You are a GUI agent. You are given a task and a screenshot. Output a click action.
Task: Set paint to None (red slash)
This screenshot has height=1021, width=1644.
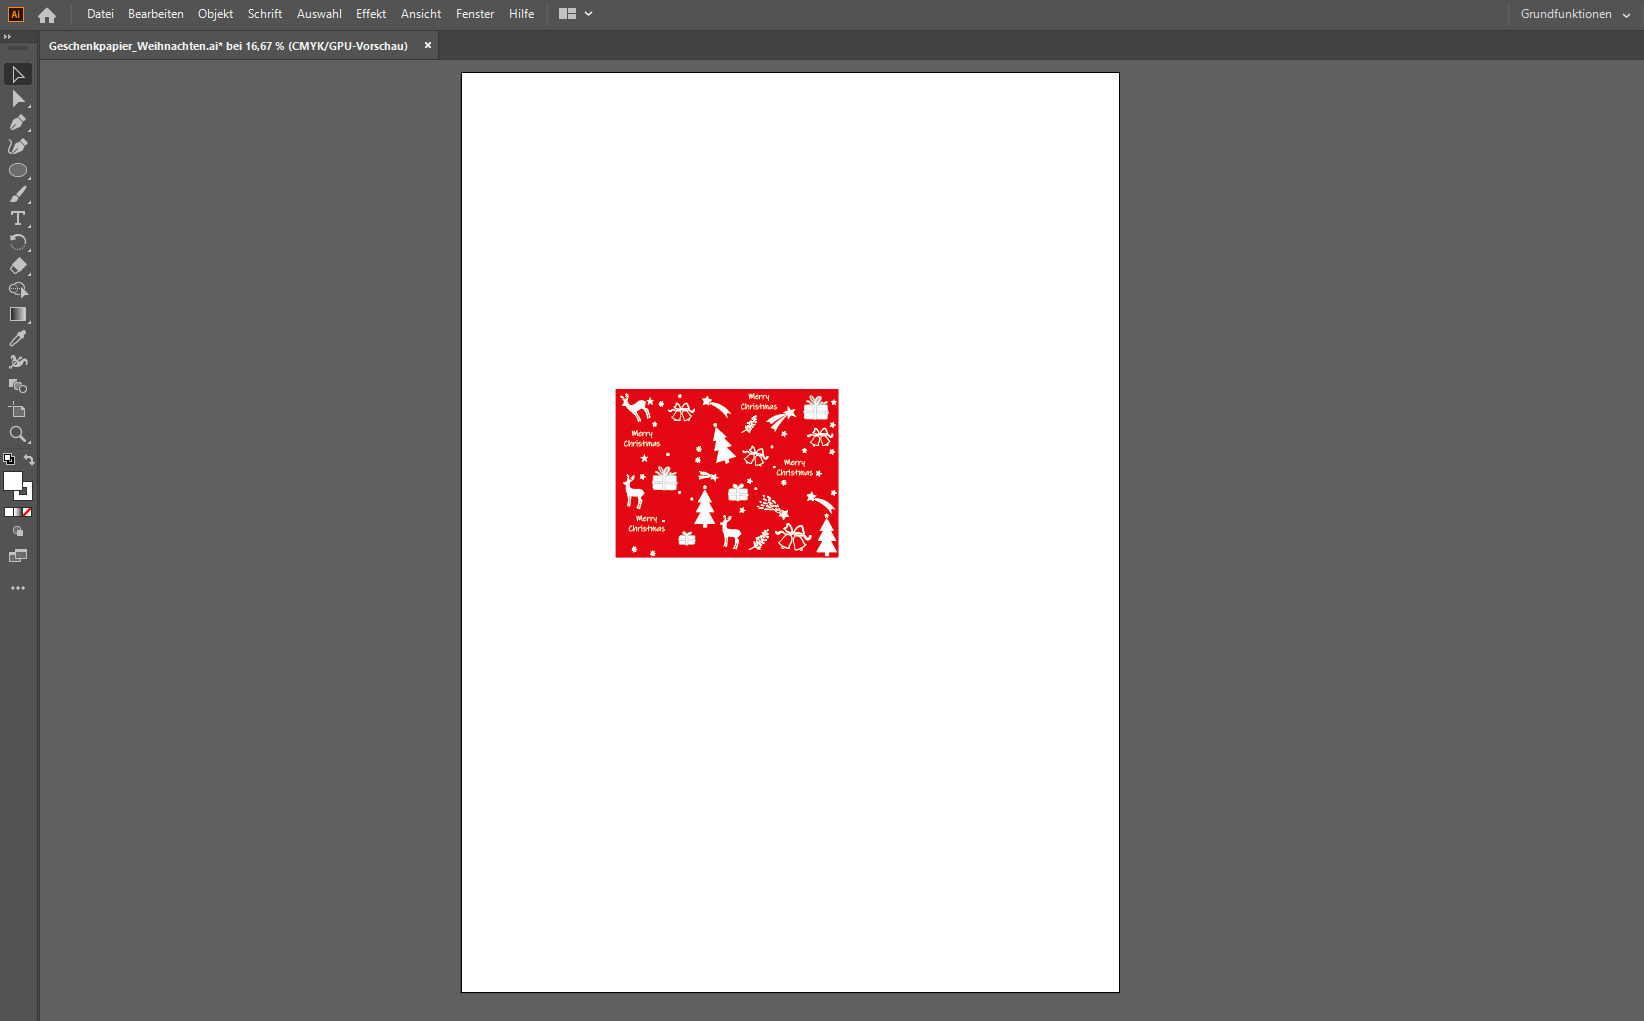tap(27, 512)
